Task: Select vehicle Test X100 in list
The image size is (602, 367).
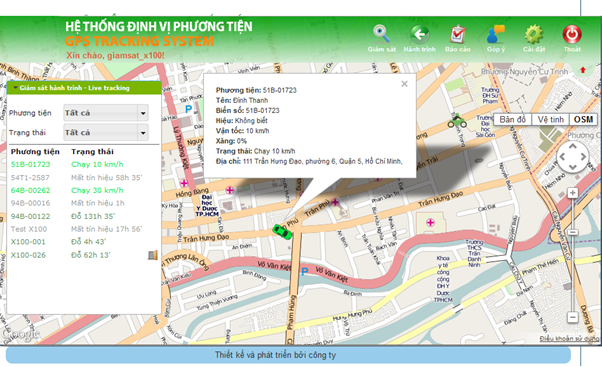Action: tap(29, 229)
